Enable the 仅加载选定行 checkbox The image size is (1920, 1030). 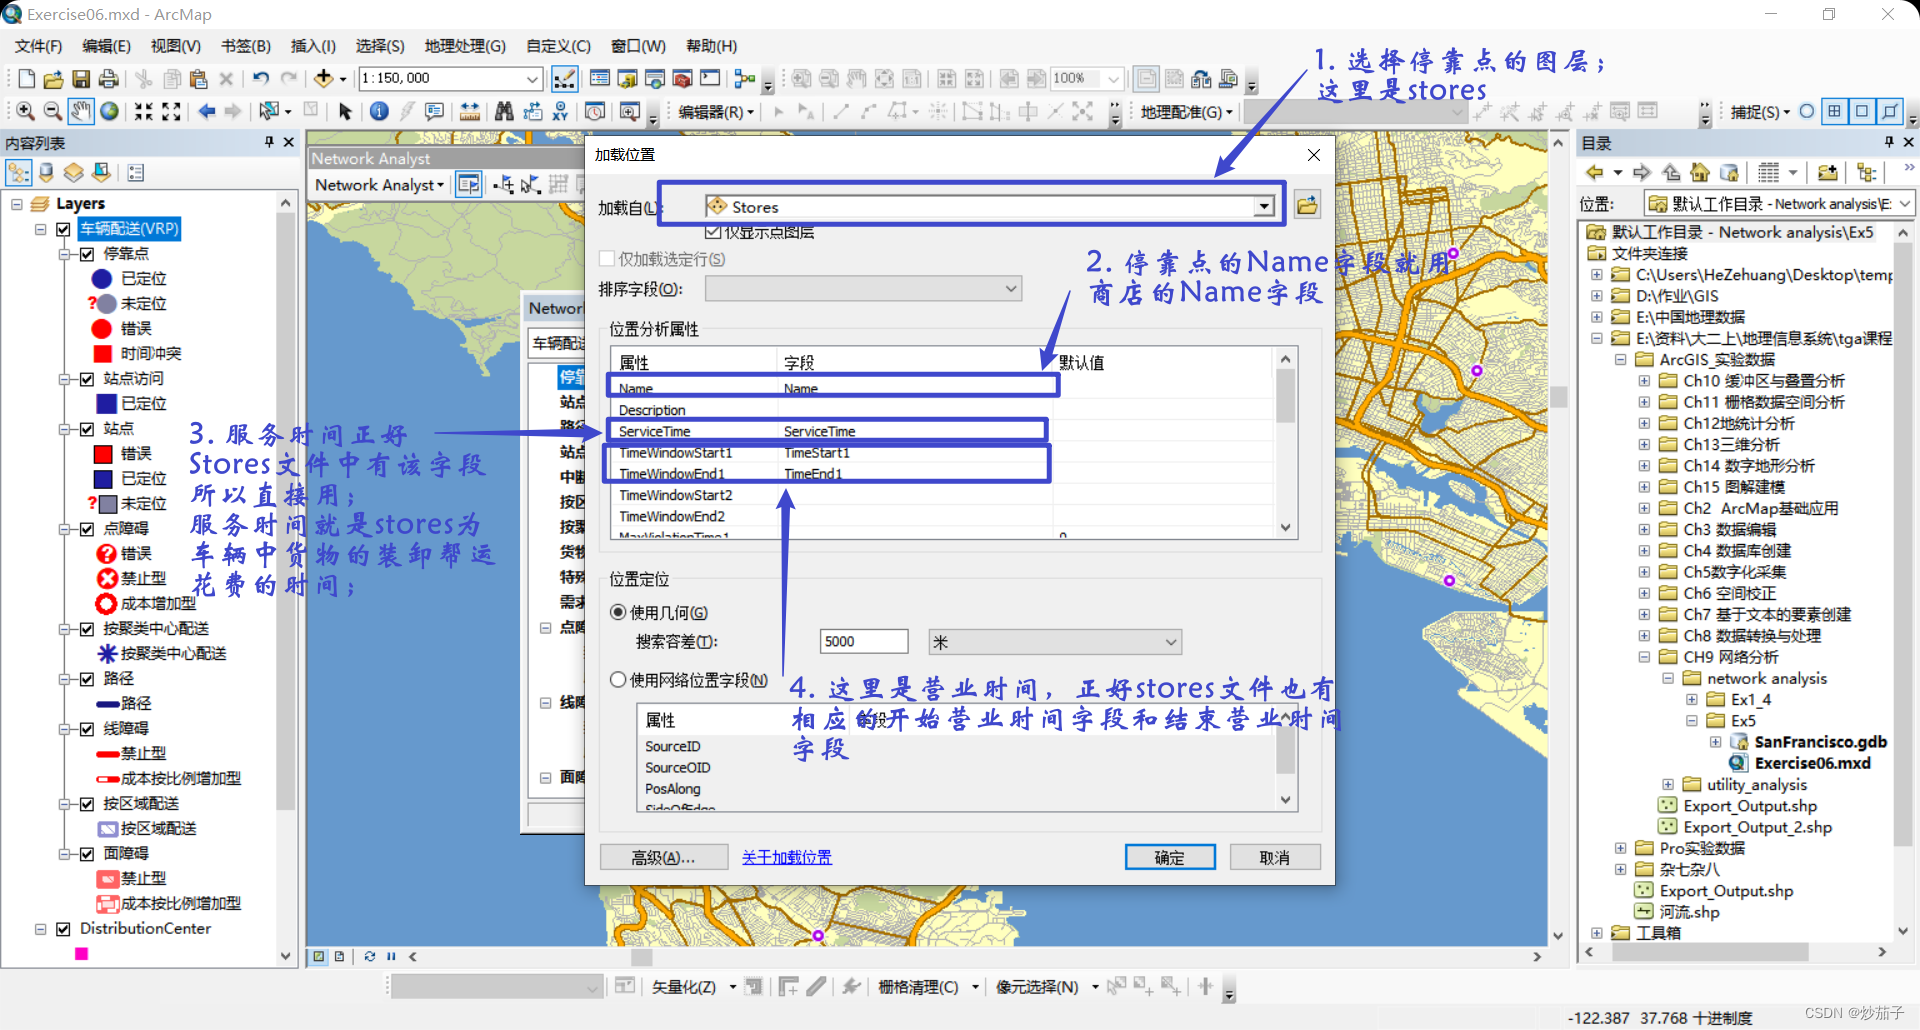point(607,258)
